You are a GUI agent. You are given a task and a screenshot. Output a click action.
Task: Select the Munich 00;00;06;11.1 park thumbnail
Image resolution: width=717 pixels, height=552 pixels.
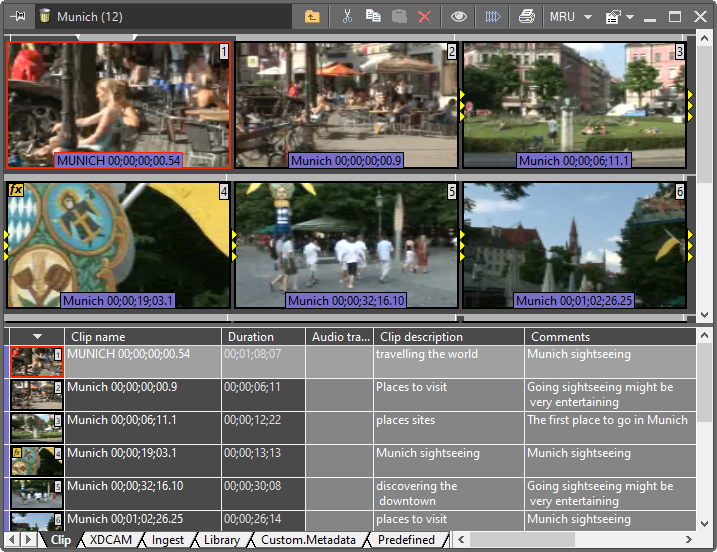point(573,105)
